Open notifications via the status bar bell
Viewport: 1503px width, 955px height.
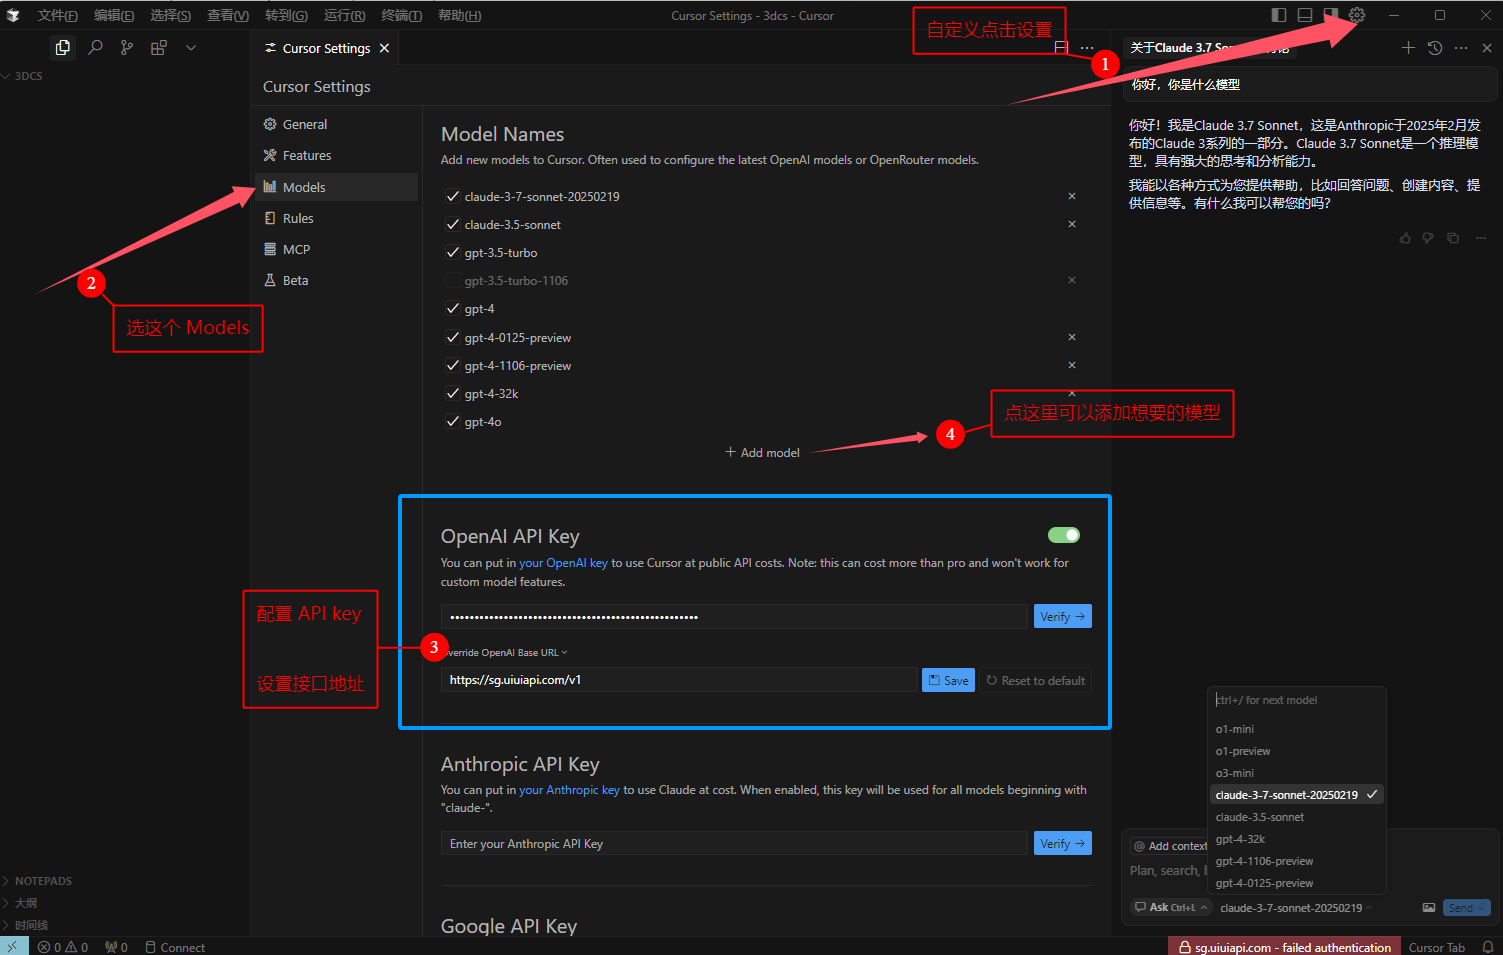[x=1488, y=947]
